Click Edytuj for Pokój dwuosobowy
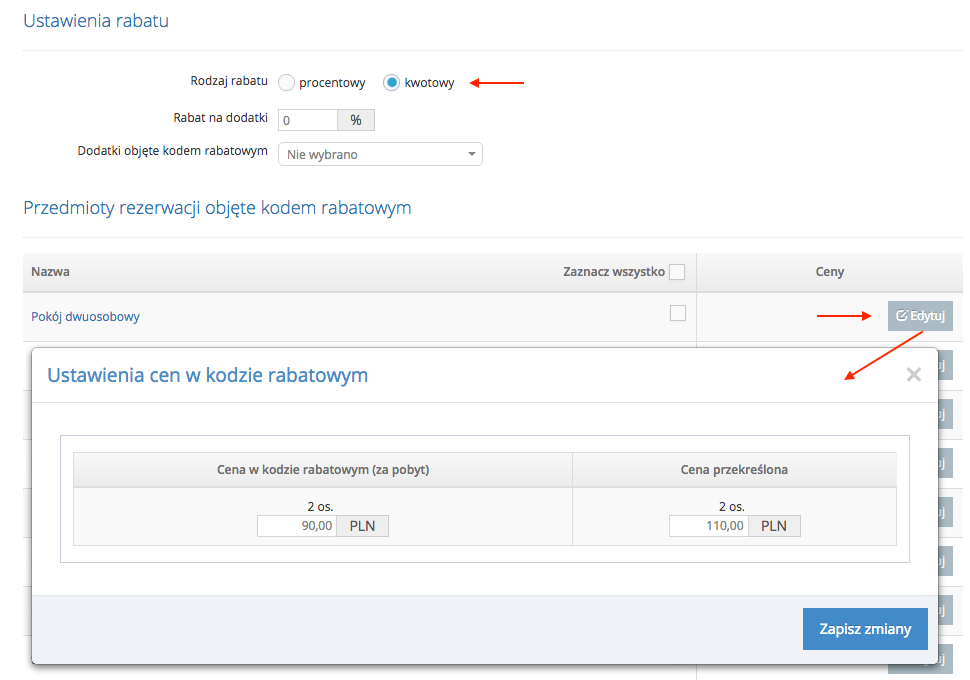The height and width of the screenshot is (680, 970). (920, 316)
